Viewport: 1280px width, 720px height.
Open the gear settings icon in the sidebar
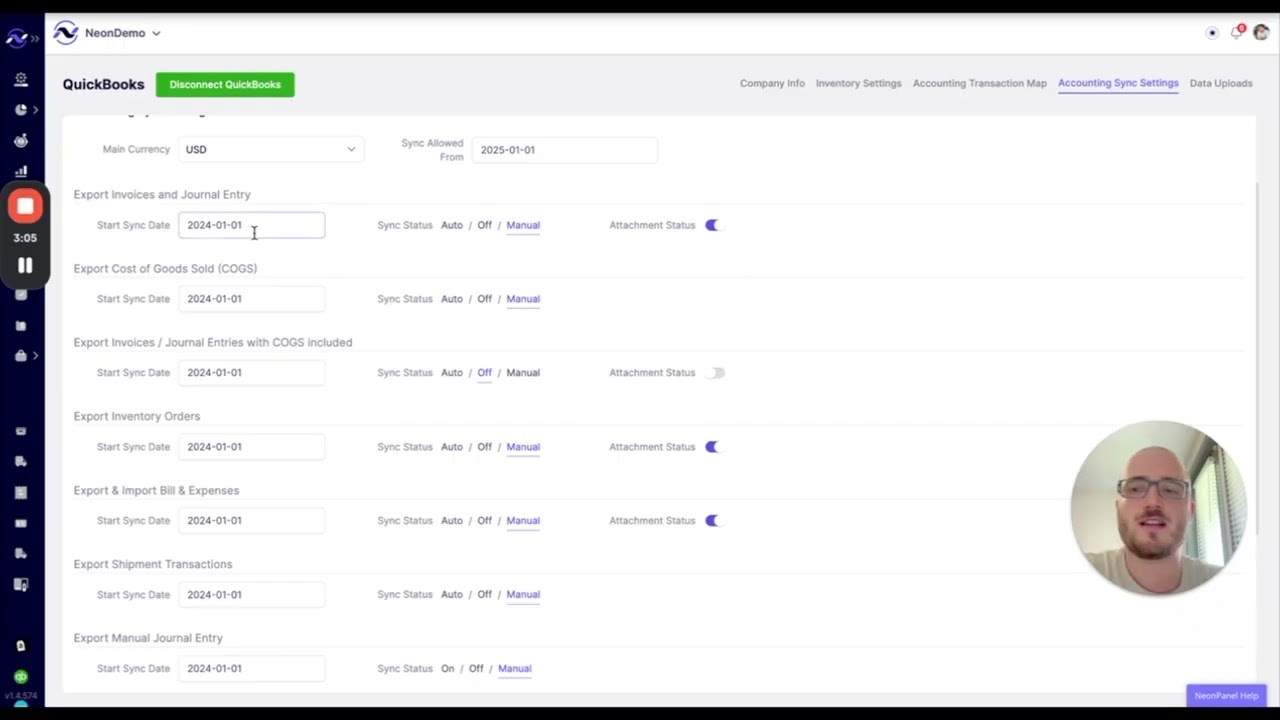21,79
